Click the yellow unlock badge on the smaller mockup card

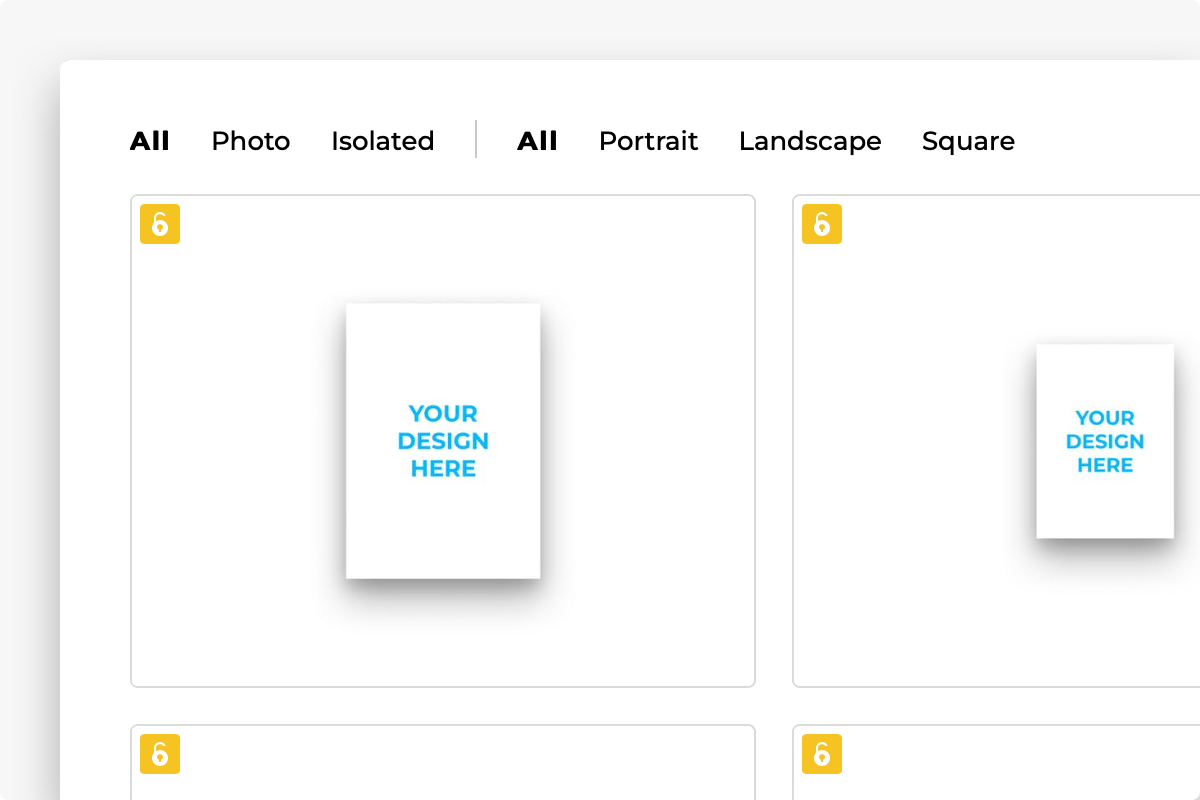[822, 224]
